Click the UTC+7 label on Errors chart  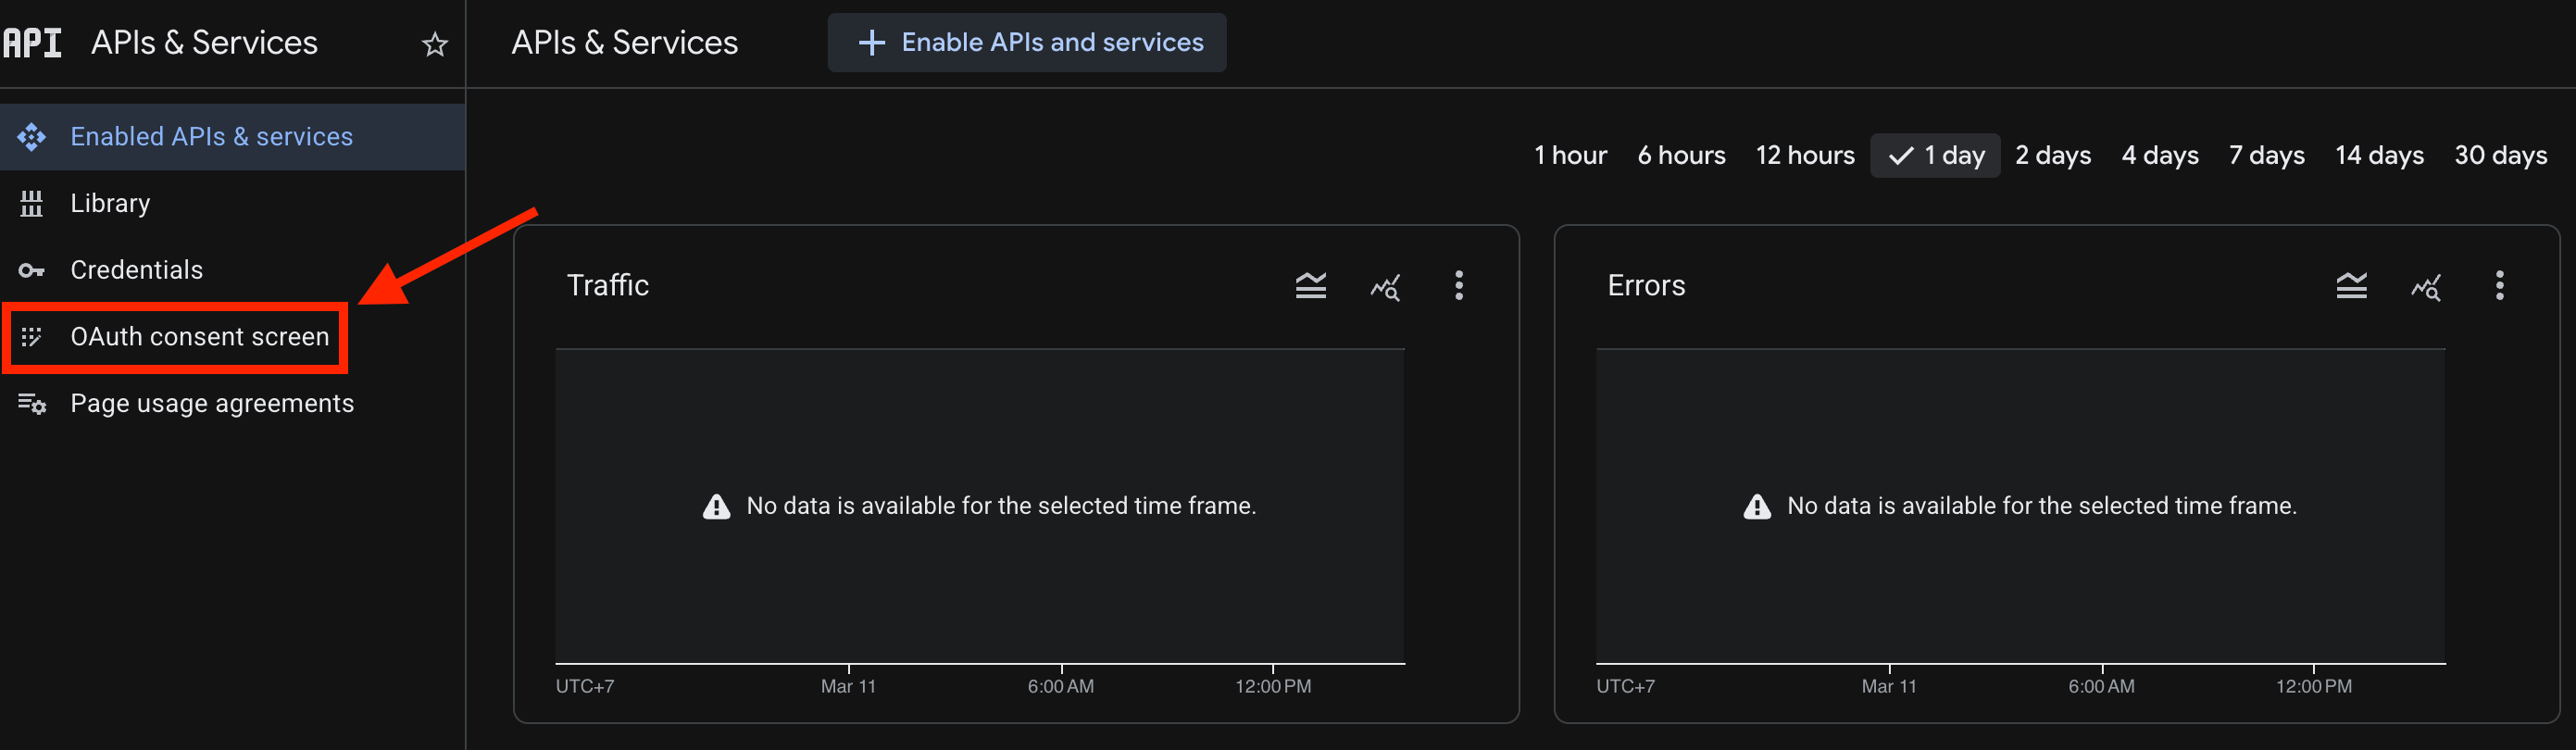pyautogui.click(x=1625, y=687)
